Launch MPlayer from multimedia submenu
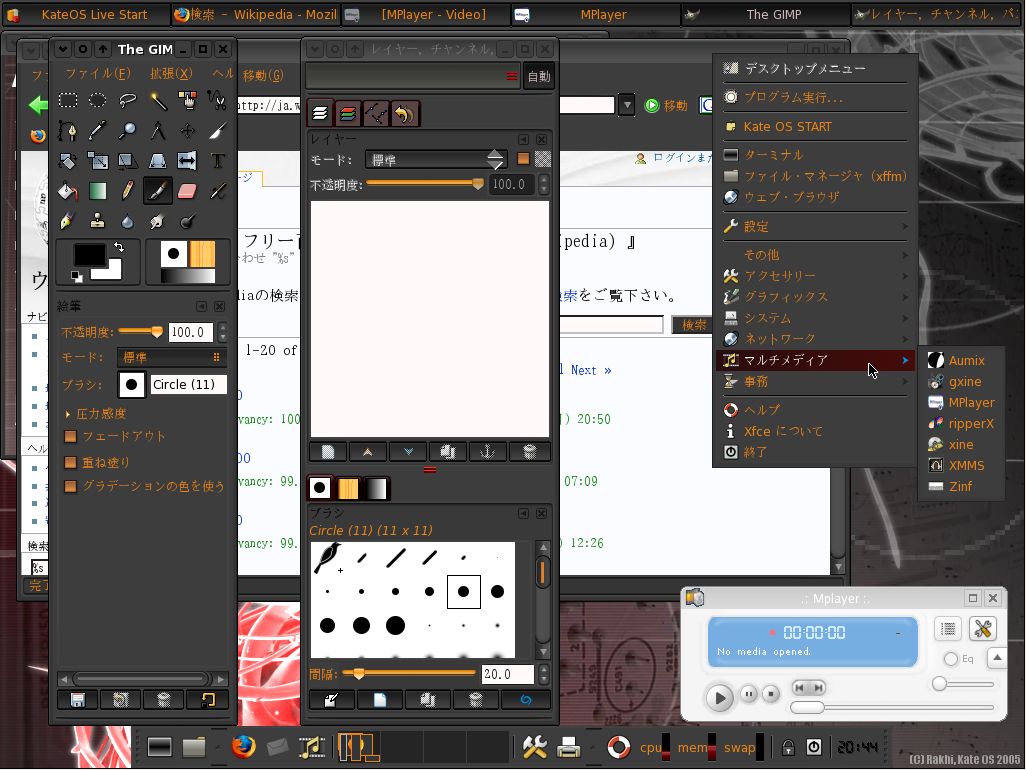 [x=961, y=403]
